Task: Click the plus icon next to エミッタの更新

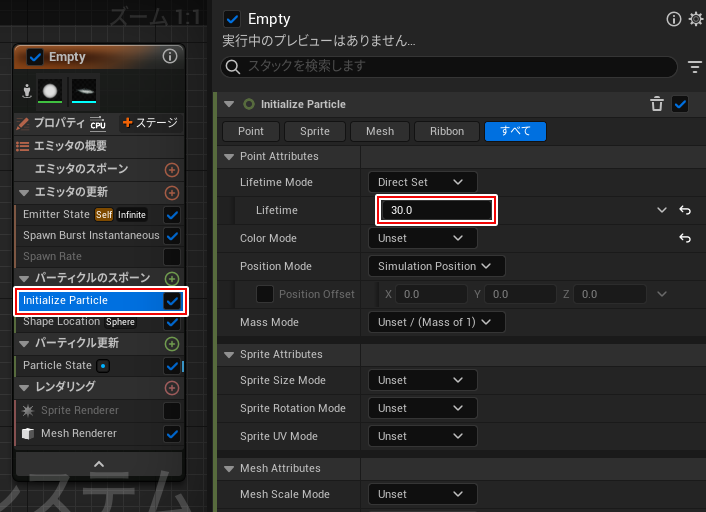Action: pyautogui.click(x=172, y=192)
